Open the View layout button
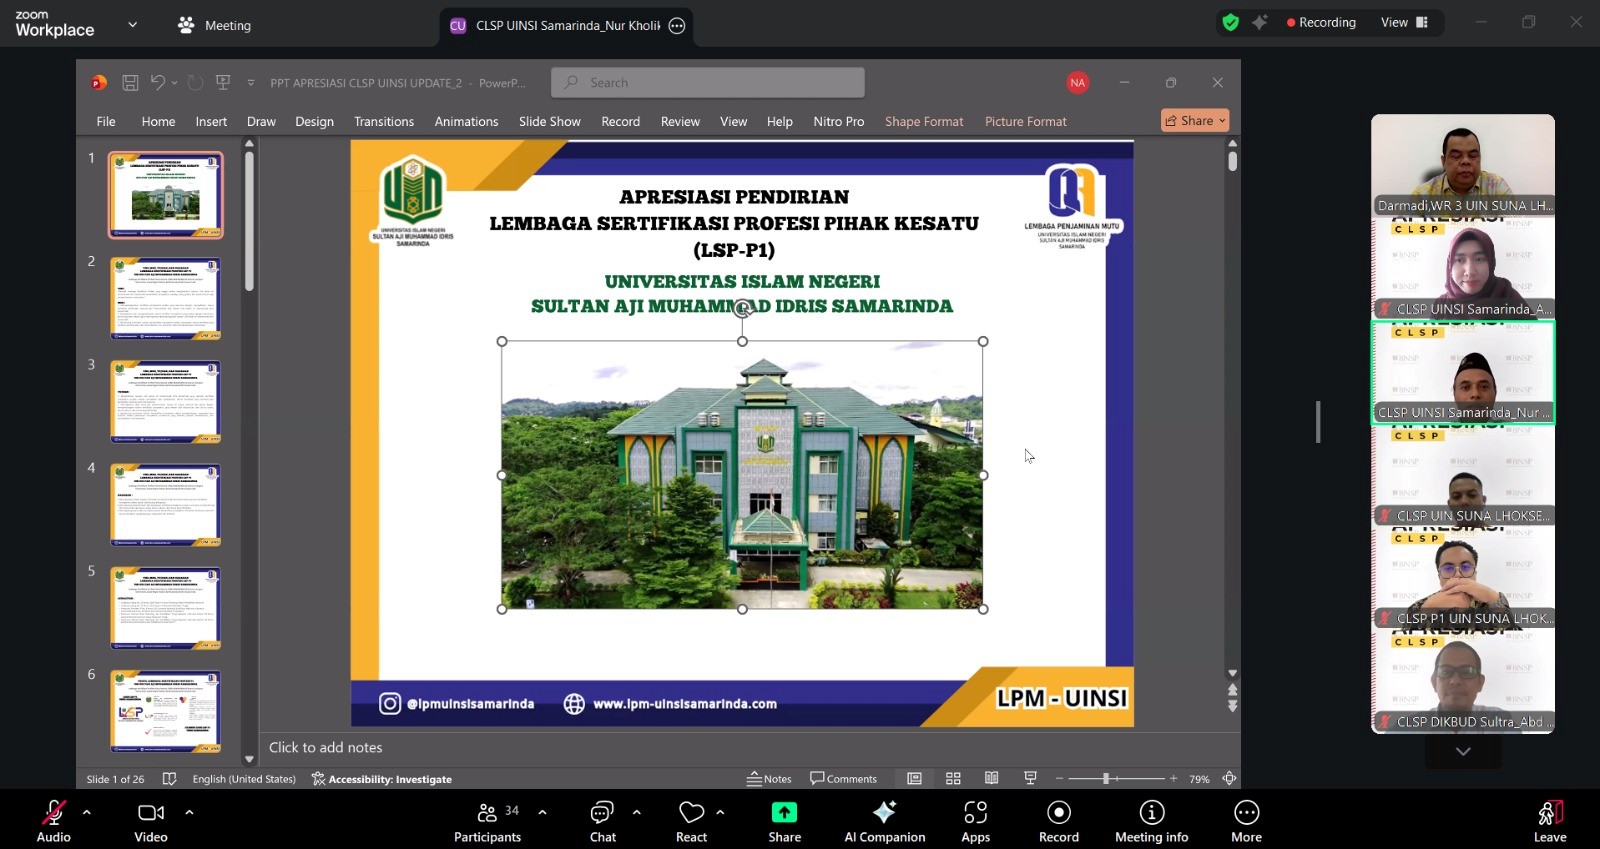This screenshot has height=849, width=1600. 1404,22
